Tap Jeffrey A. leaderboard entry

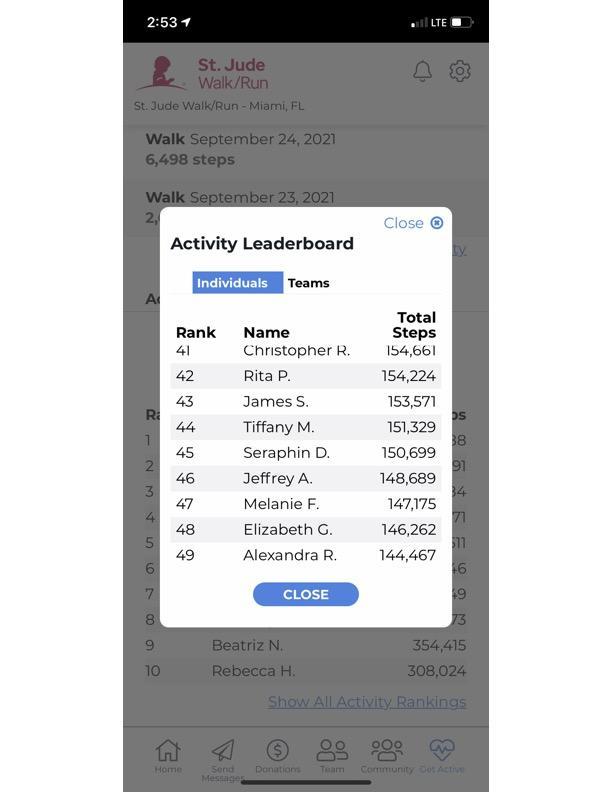305,478
